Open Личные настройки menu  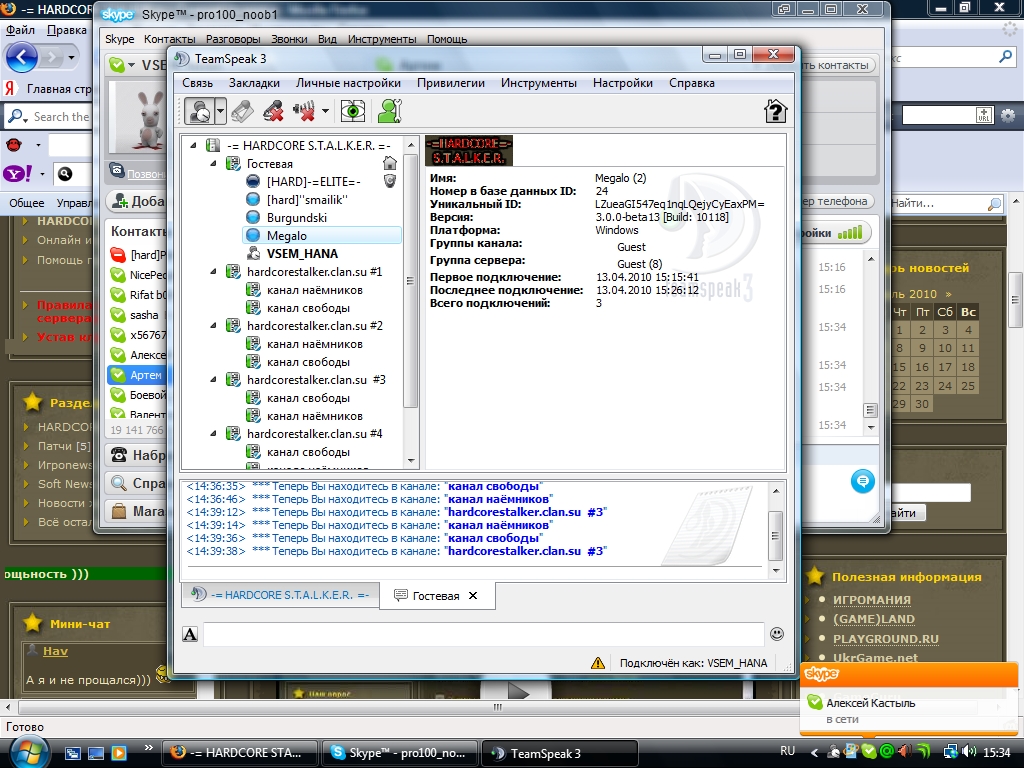[348, 83]
